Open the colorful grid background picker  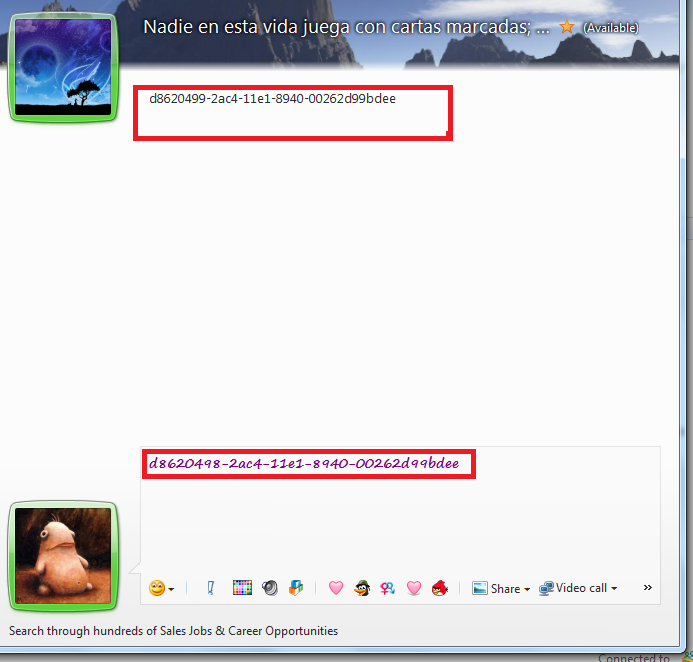click(241, 588)
